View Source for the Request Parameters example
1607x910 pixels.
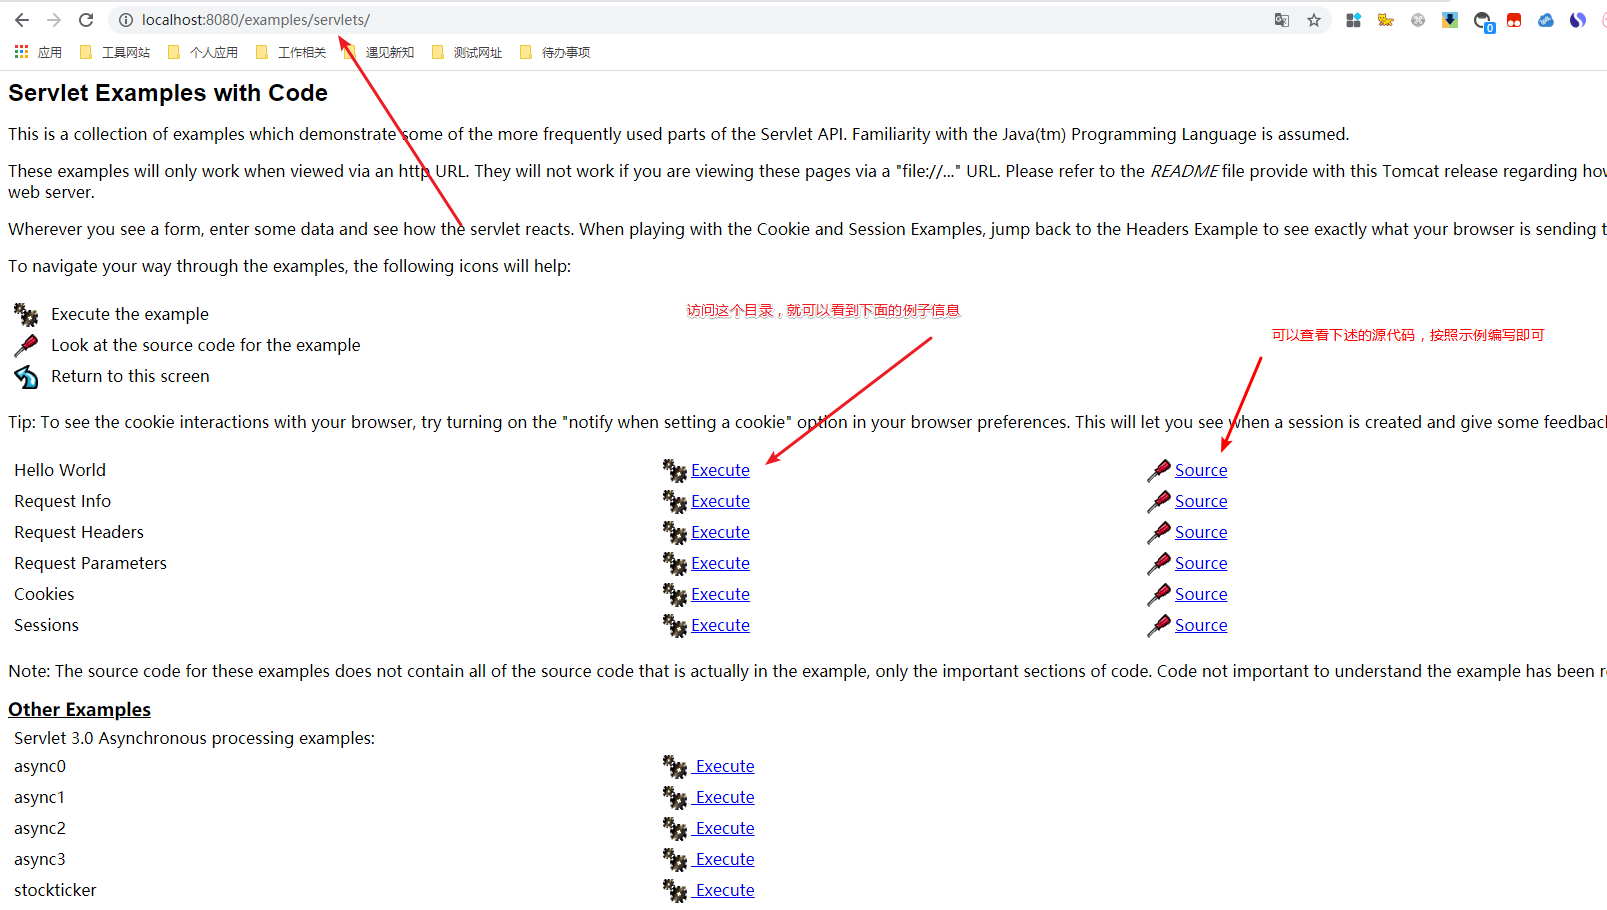tap(1201, 563)
